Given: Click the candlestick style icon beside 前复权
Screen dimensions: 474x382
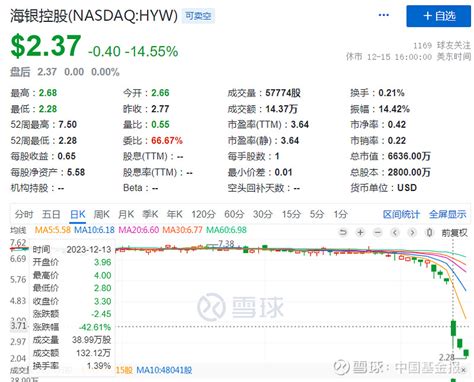Looking at the screenshot, I should tap(430, 232).
